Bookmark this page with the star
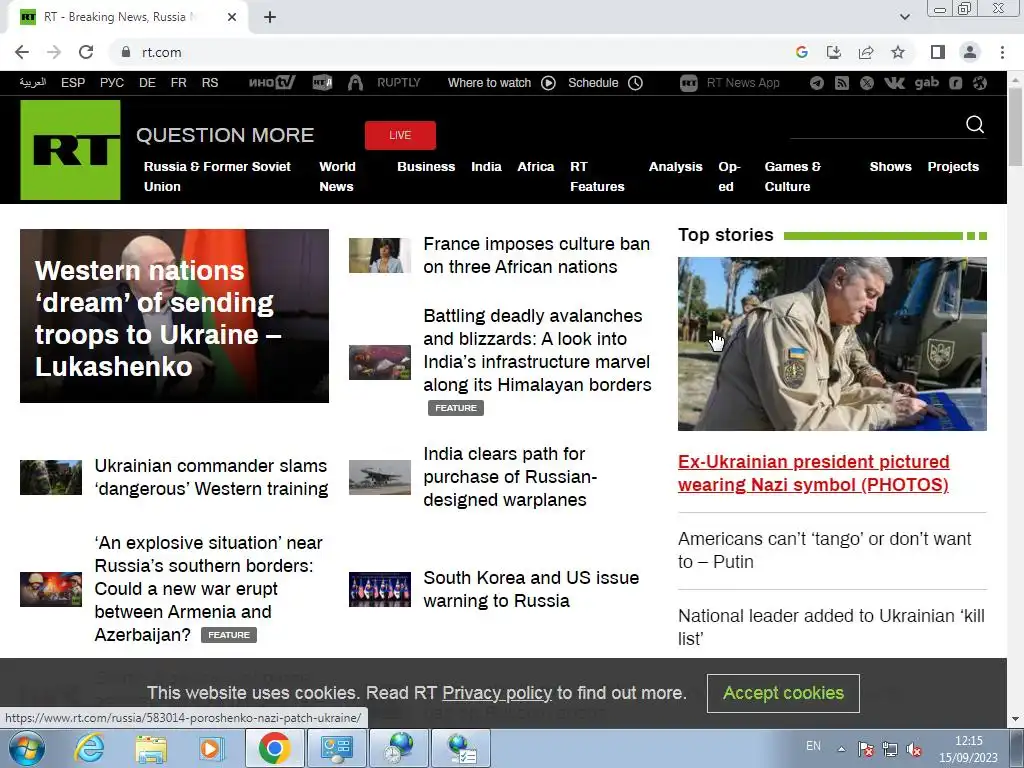Screen dimensions: 1024x768 [x=898, y=52]
